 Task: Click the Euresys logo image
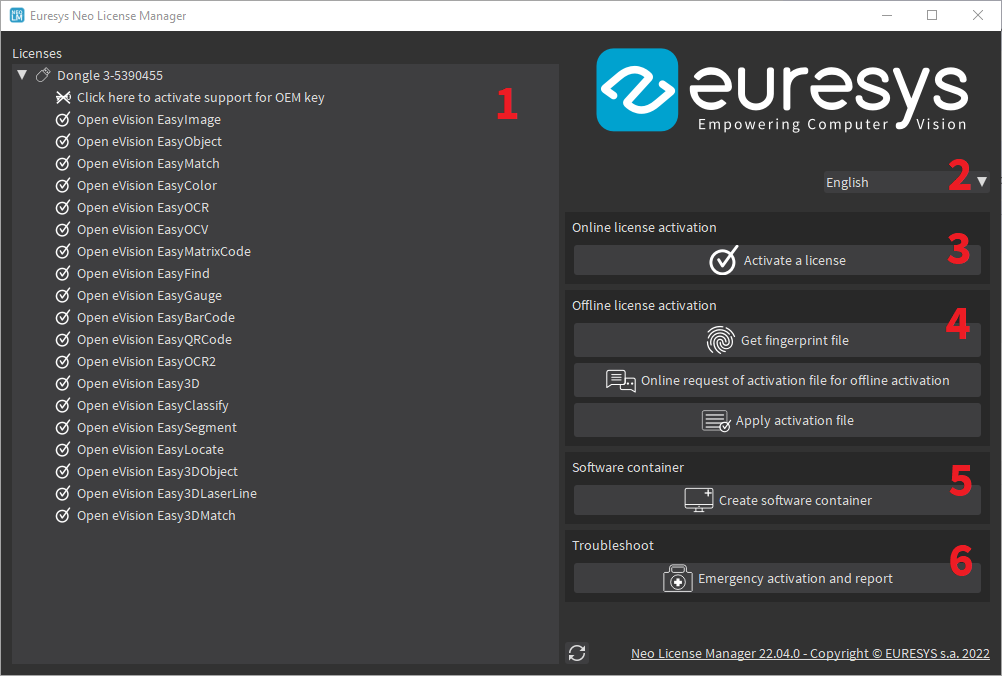click(x=782, y=92)
